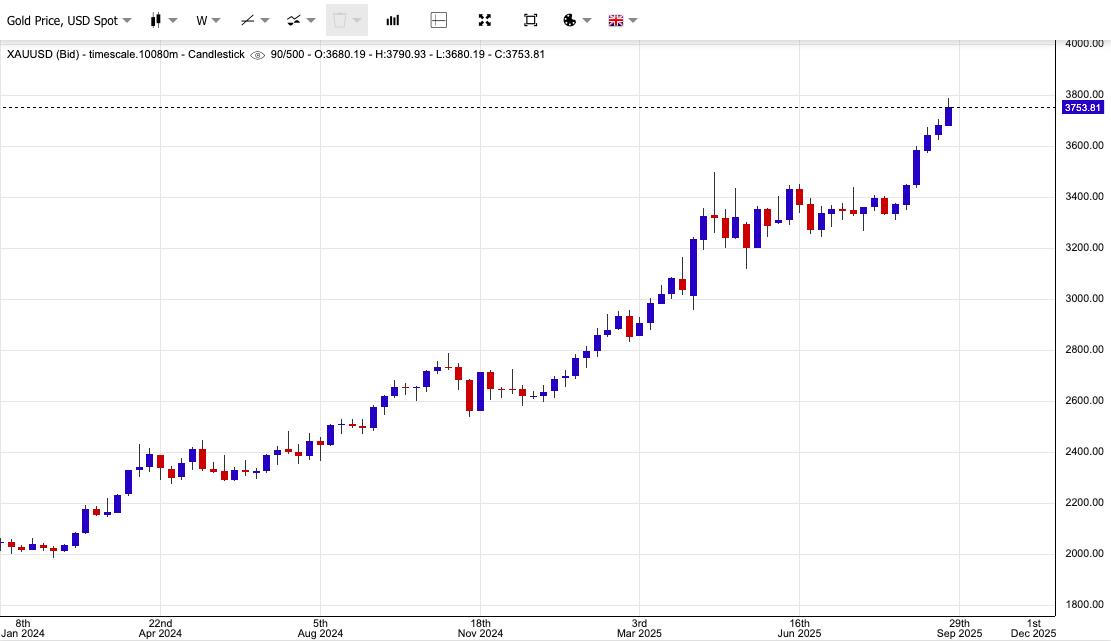Click the trash delete drawings icon

point(339,21)
